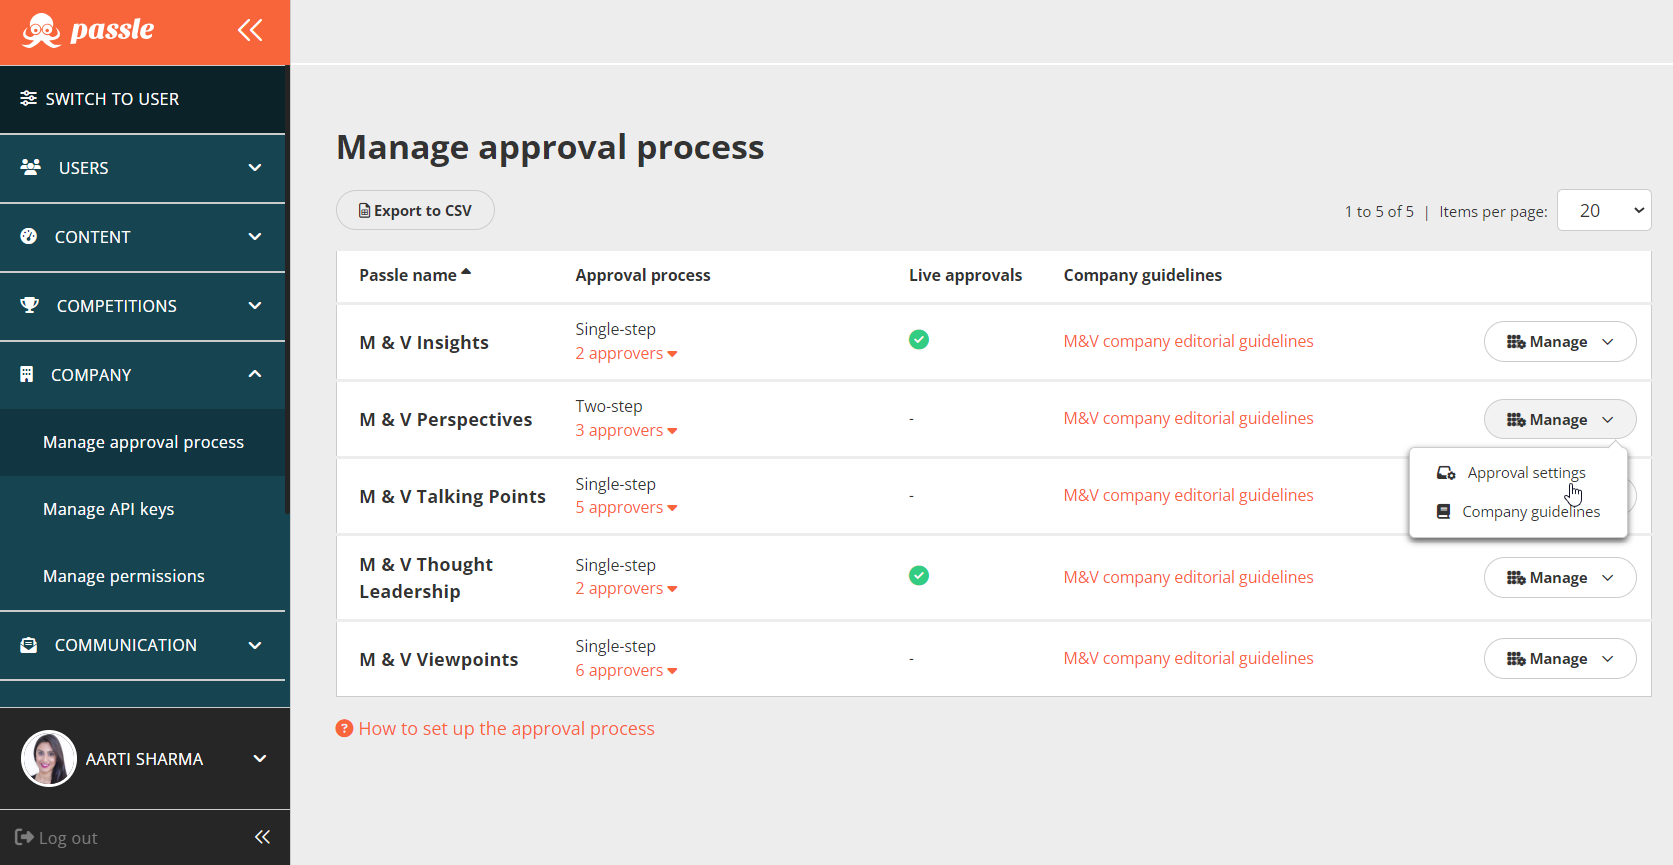Expand the Competitions menu section
1673x865 pixels.
pyautogui.click(x=255, y=305)
